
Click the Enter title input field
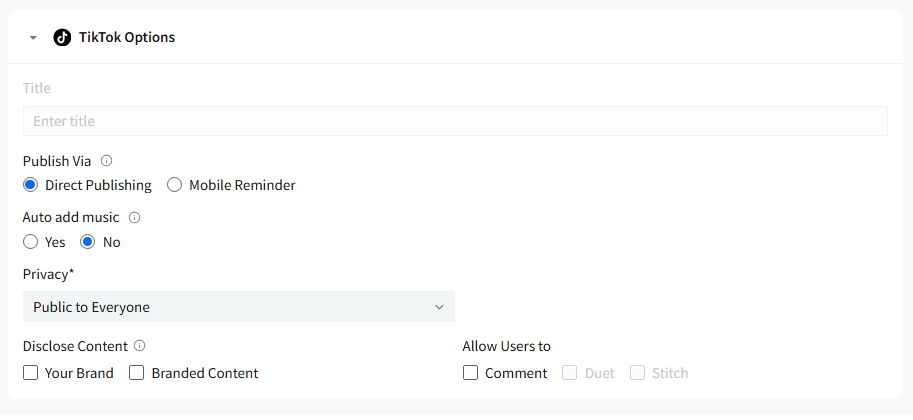[x=454, y=121]
